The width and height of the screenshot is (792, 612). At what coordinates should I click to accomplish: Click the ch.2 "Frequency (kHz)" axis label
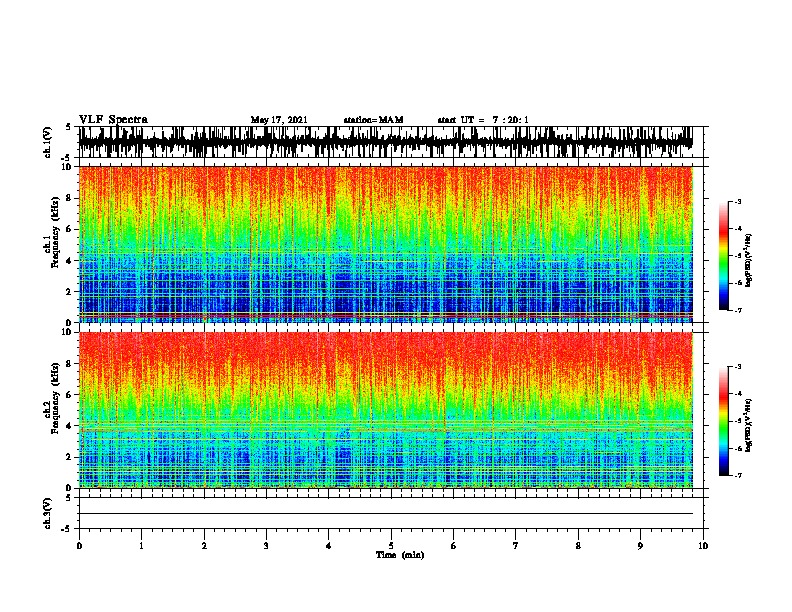coord(55,398)
